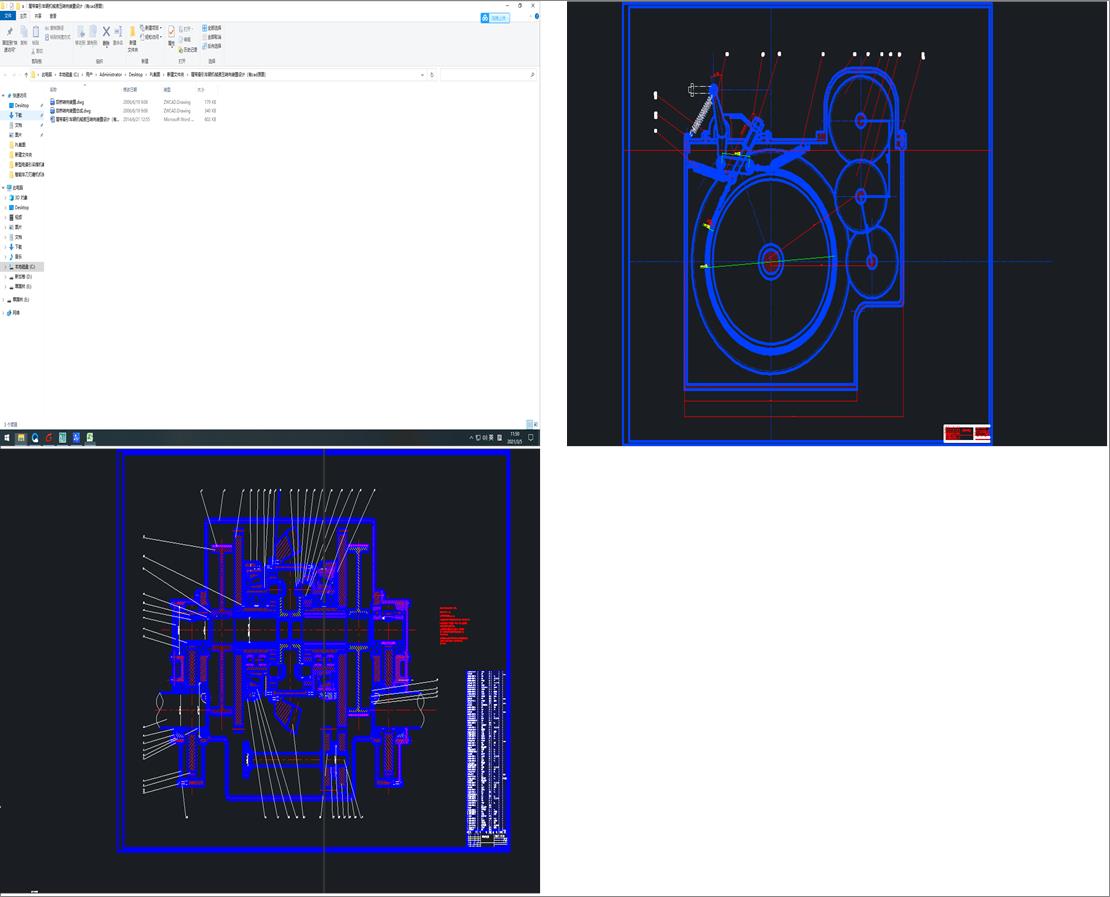Switch to the Share ribbon tab
1110x897 pixels.
click(38, 16)
